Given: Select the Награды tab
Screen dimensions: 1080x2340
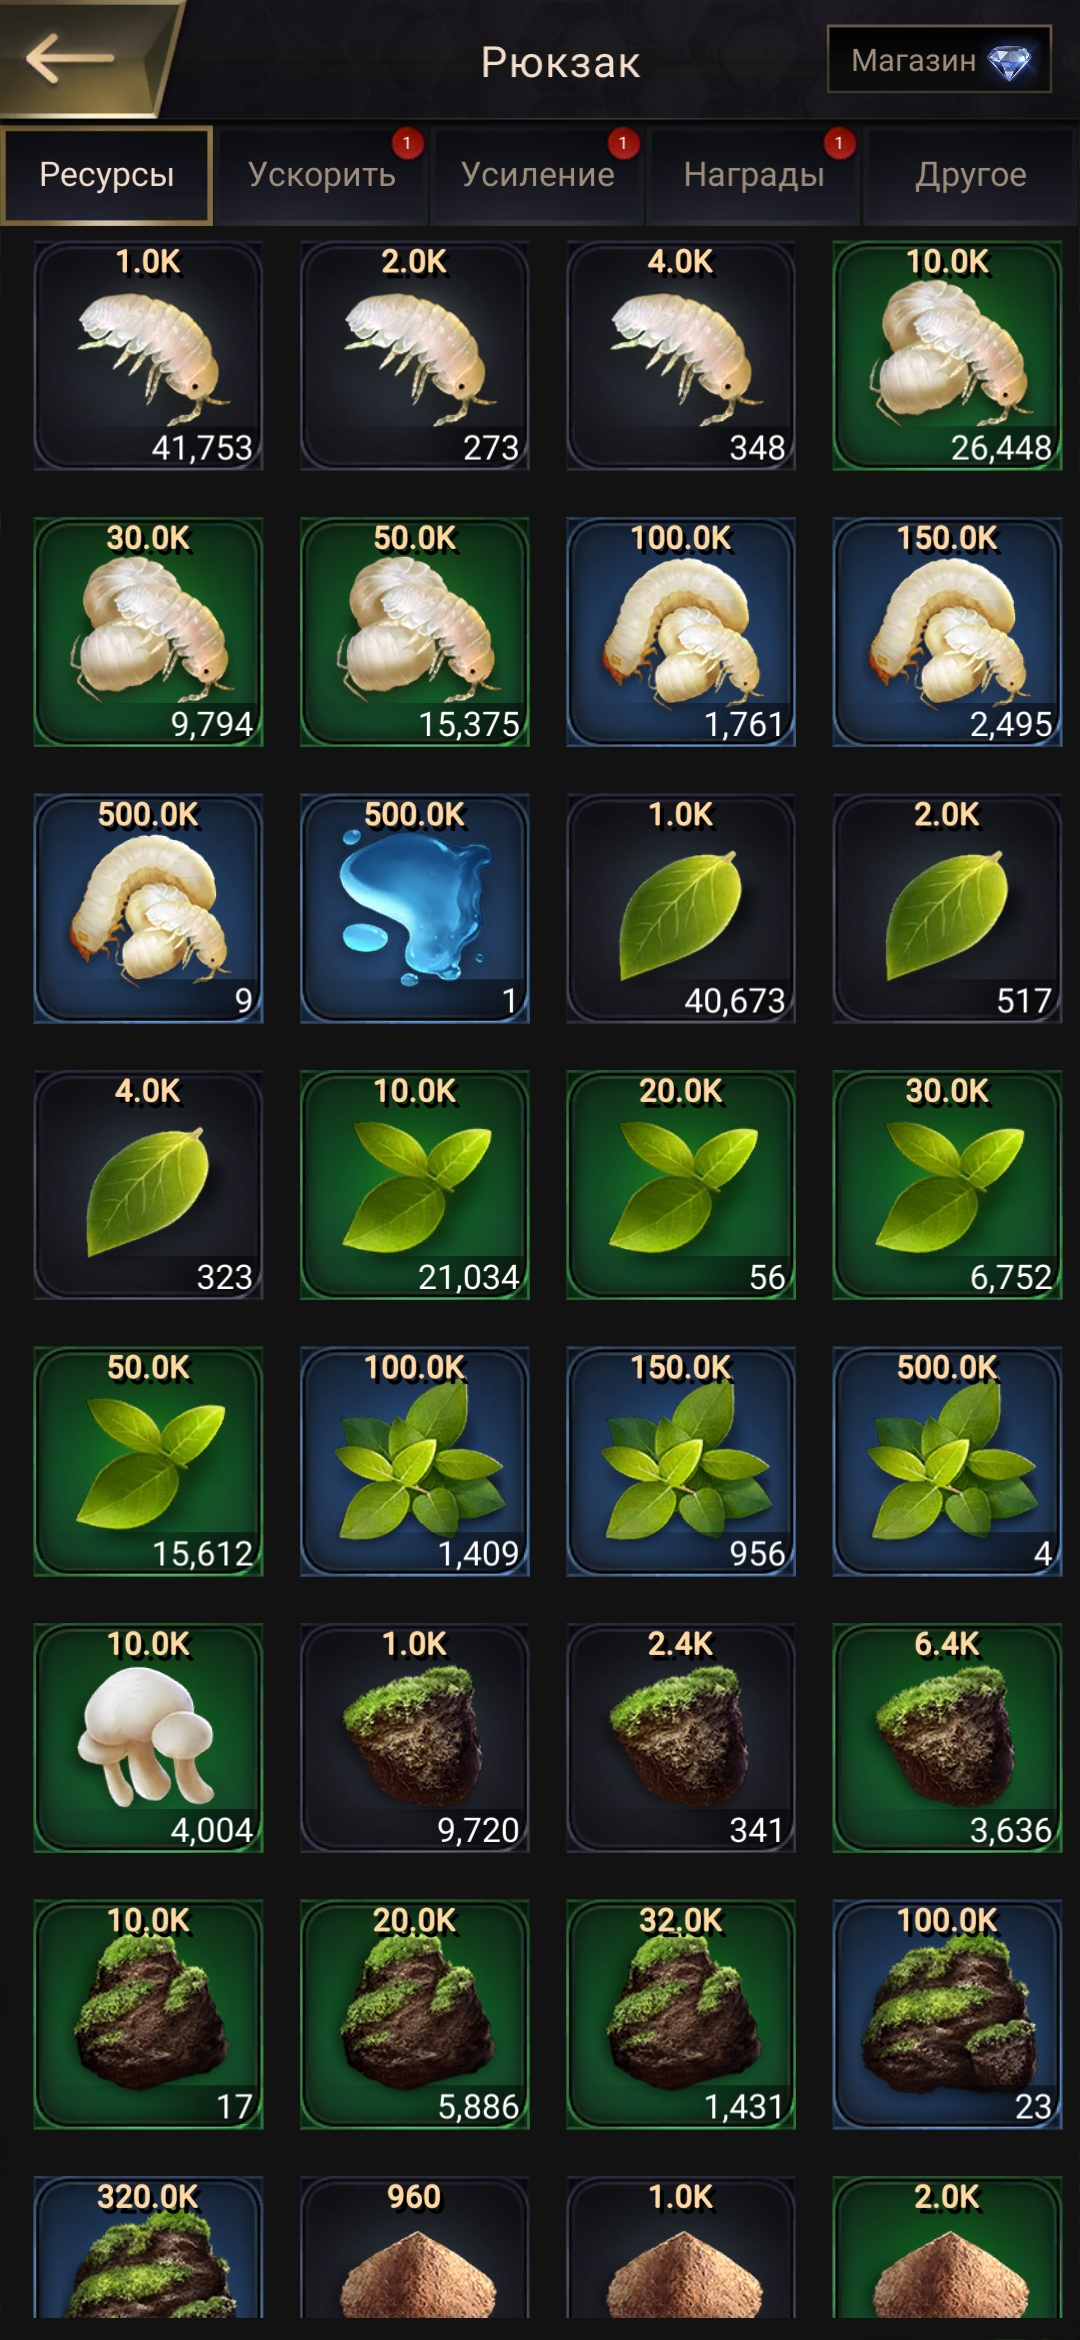Looking at the screenshot, I should 754,175.
